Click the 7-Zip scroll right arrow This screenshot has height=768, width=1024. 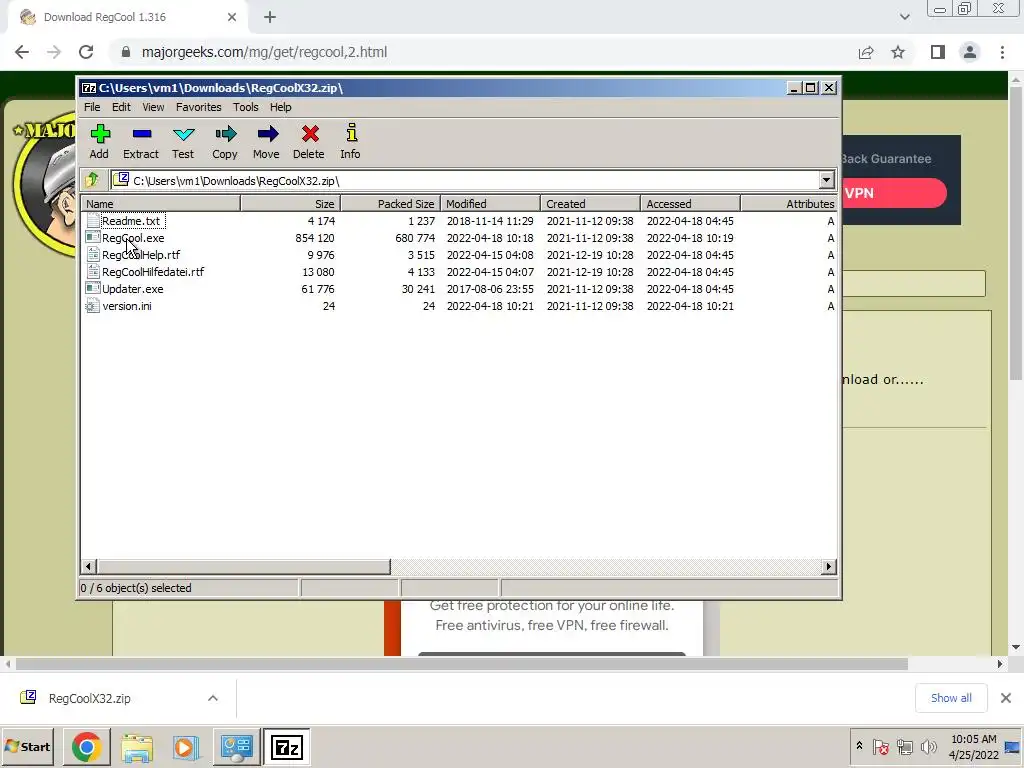point(829,567)
